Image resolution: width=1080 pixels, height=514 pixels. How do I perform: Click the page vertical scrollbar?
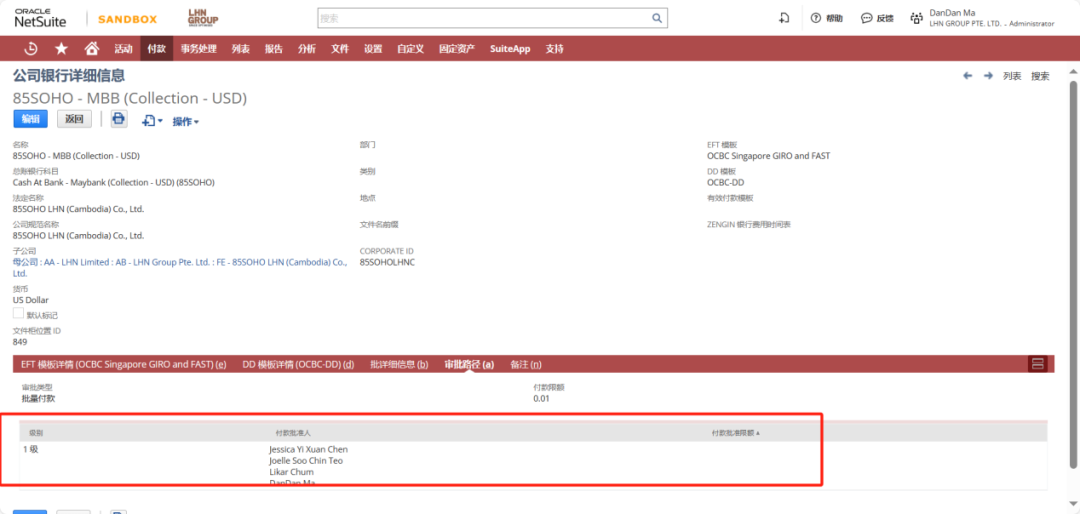[x=1073, y=274]
